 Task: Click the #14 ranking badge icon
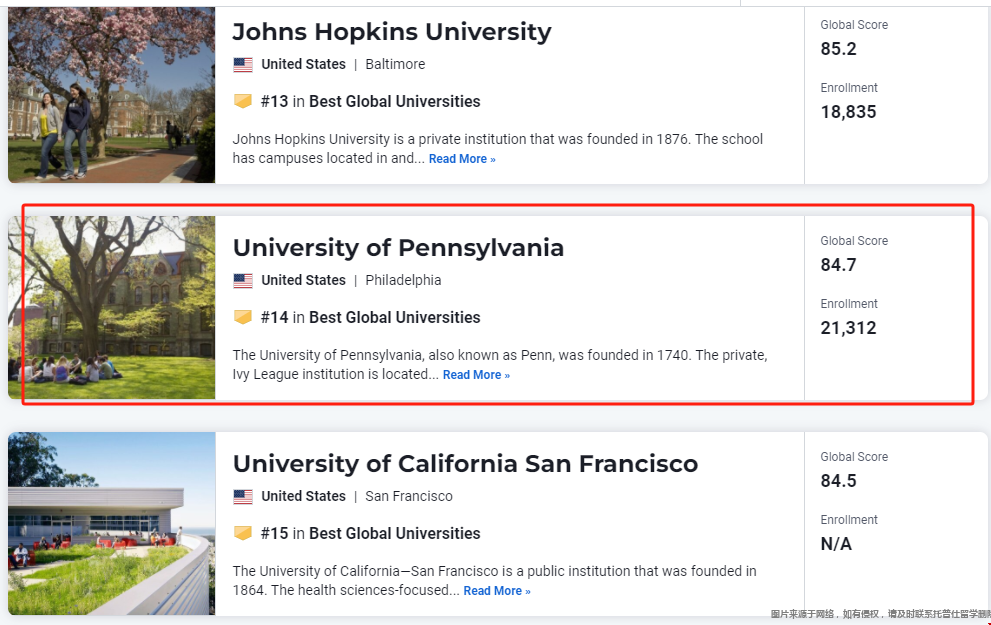tap(243, 317)
